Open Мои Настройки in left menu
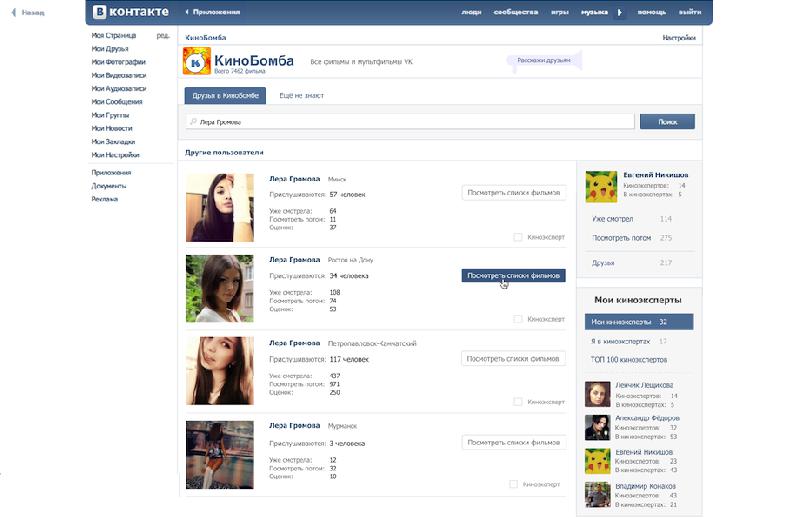 click(x=115, y=155)
